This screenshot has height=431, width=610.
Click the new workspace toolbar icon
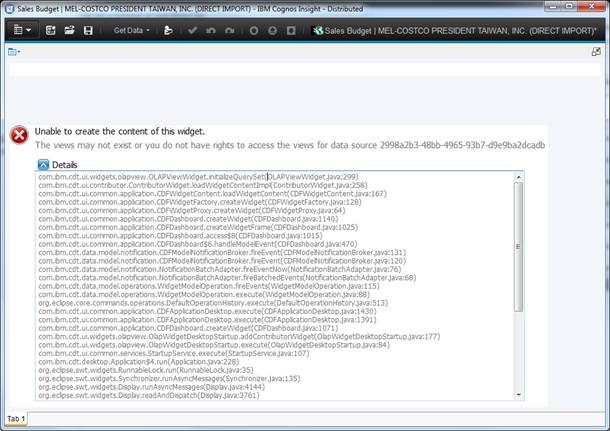51,30
